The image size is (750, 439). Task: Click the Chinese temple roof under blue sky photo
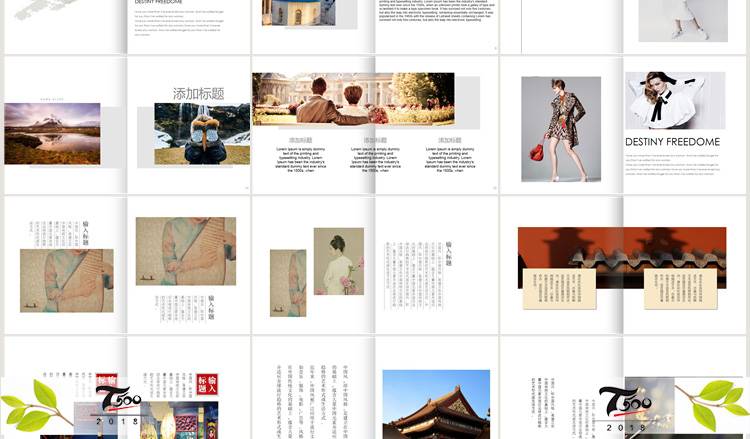(436, 404)
